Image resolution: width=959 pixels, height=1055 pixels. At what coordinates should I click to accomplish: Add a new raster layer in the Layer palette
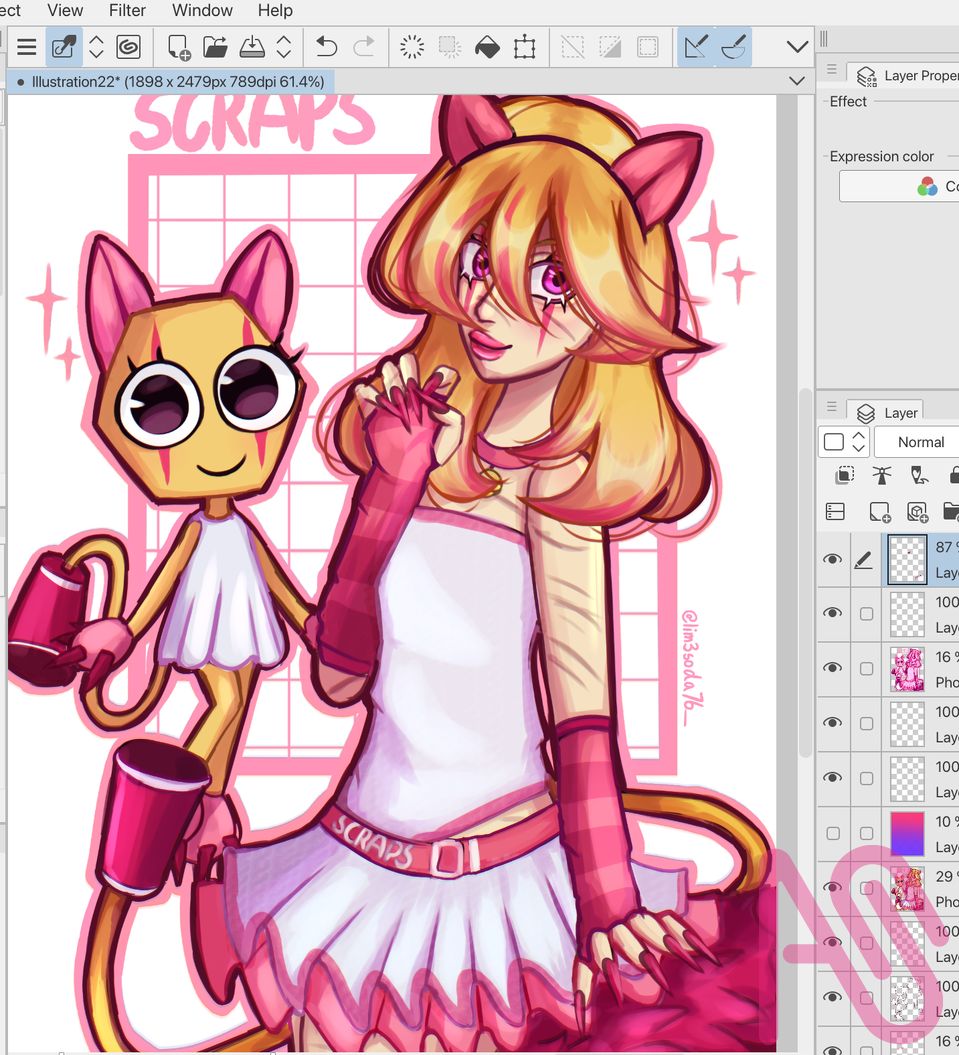point(881,511)
